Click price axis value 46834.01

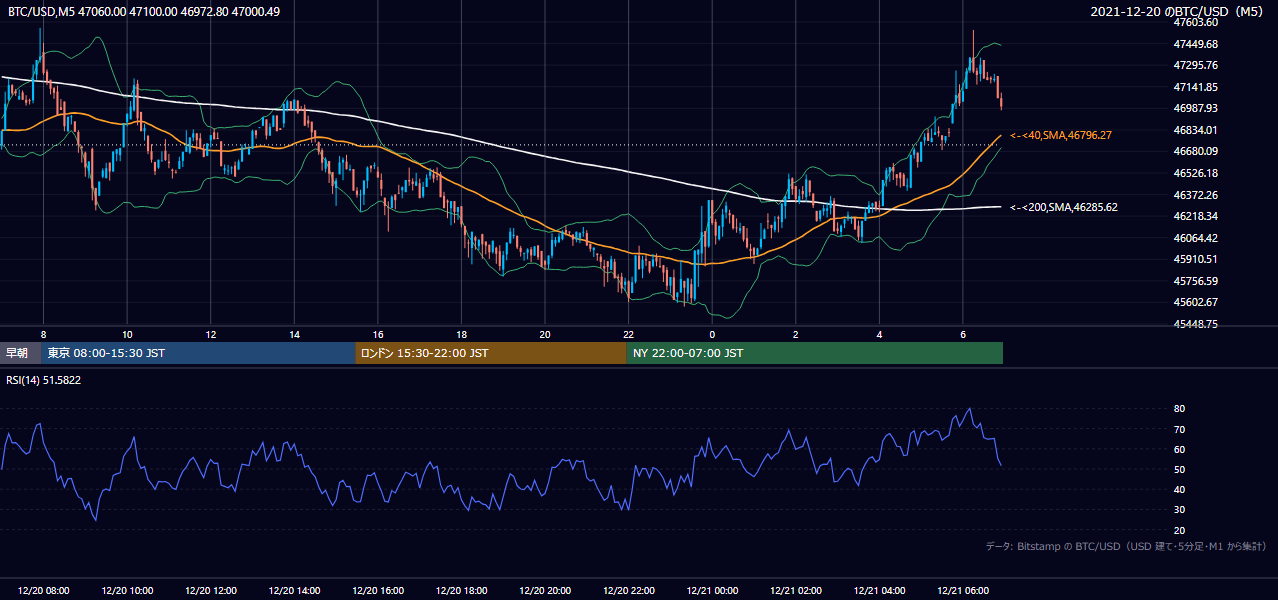[x=1196, y=130]
